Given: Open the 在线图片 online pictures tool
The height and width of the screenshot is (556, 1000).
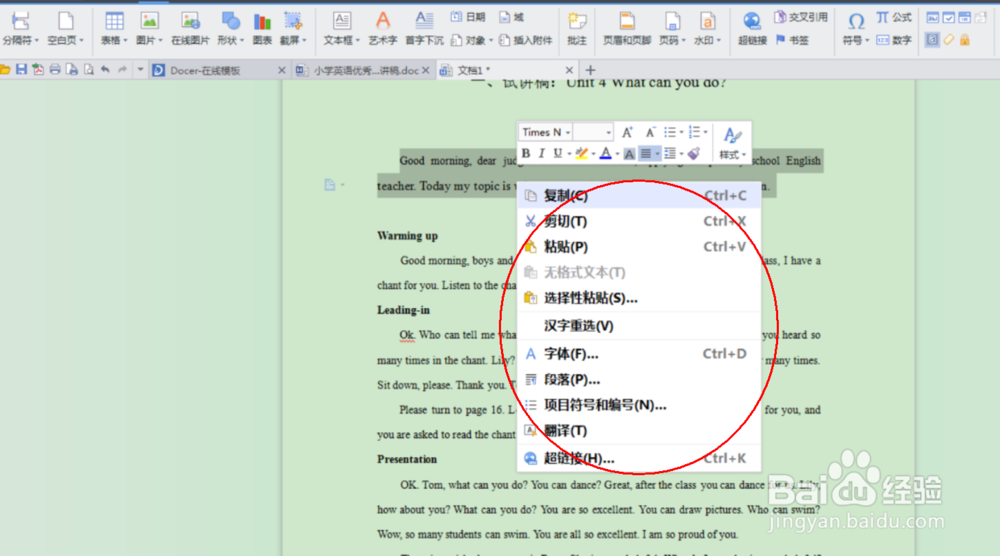Looking at the screenshot, I should tap(190, 29).
